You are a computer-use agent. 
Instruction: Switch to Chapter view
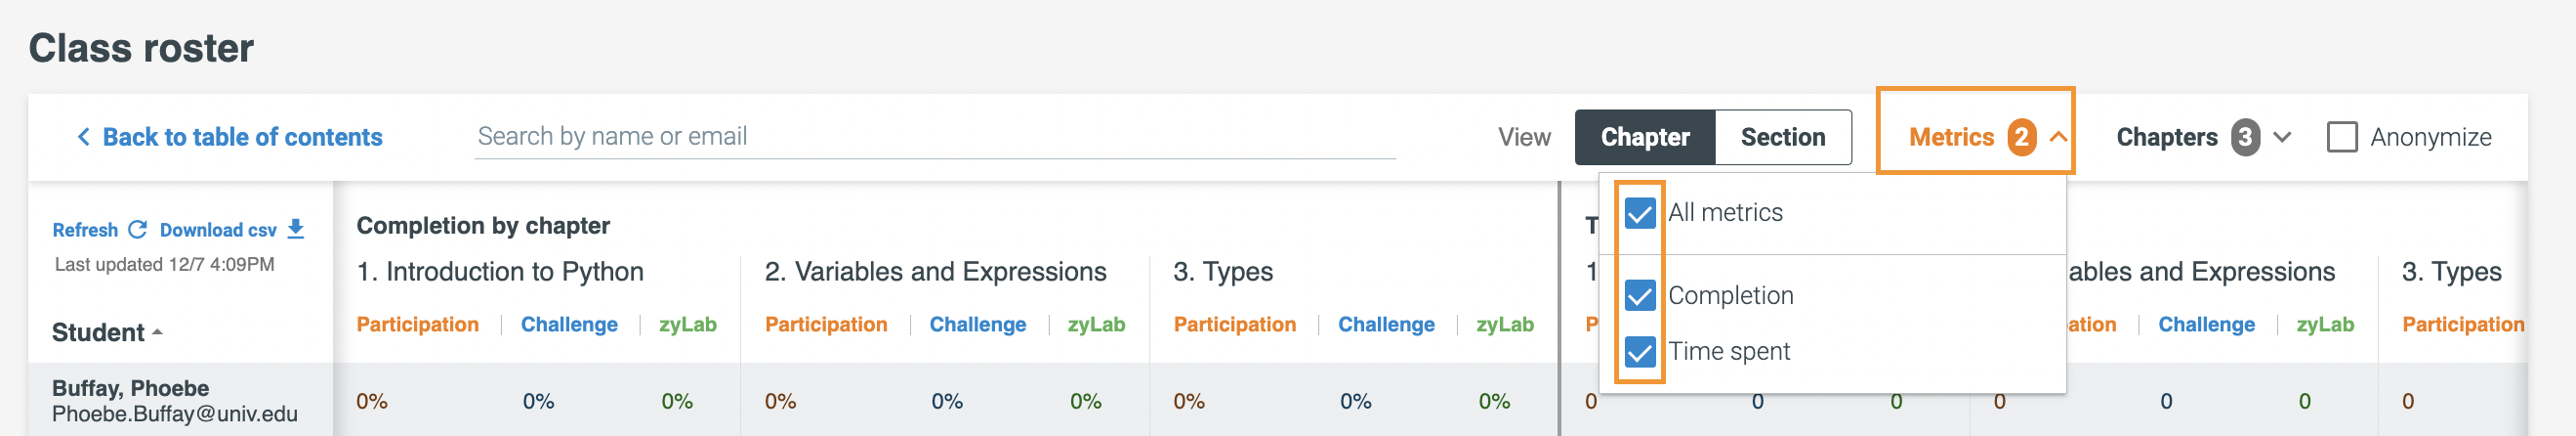(1645, 137)
